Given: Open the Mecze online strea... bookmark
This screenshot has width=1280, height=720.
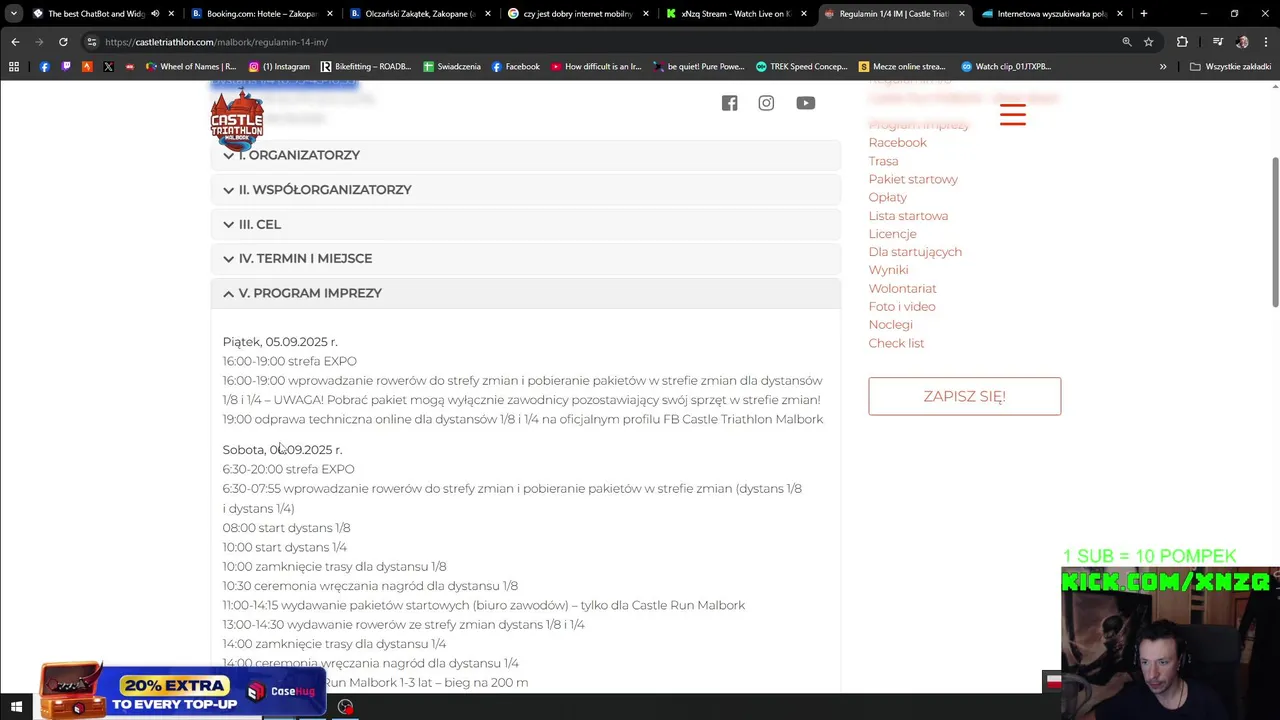Looking at the screenshot, I should (x=903, y=66).
